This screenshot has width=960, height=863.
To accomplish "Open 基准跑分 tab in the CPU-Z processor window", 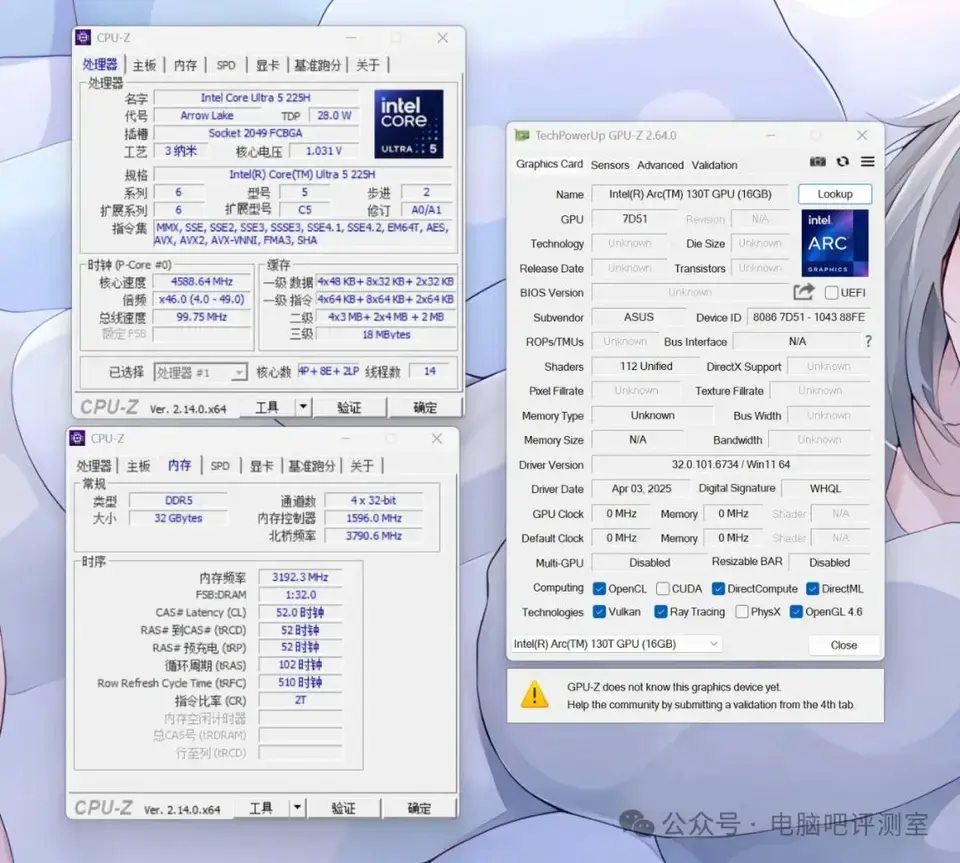I will click(x=317, y=65).
